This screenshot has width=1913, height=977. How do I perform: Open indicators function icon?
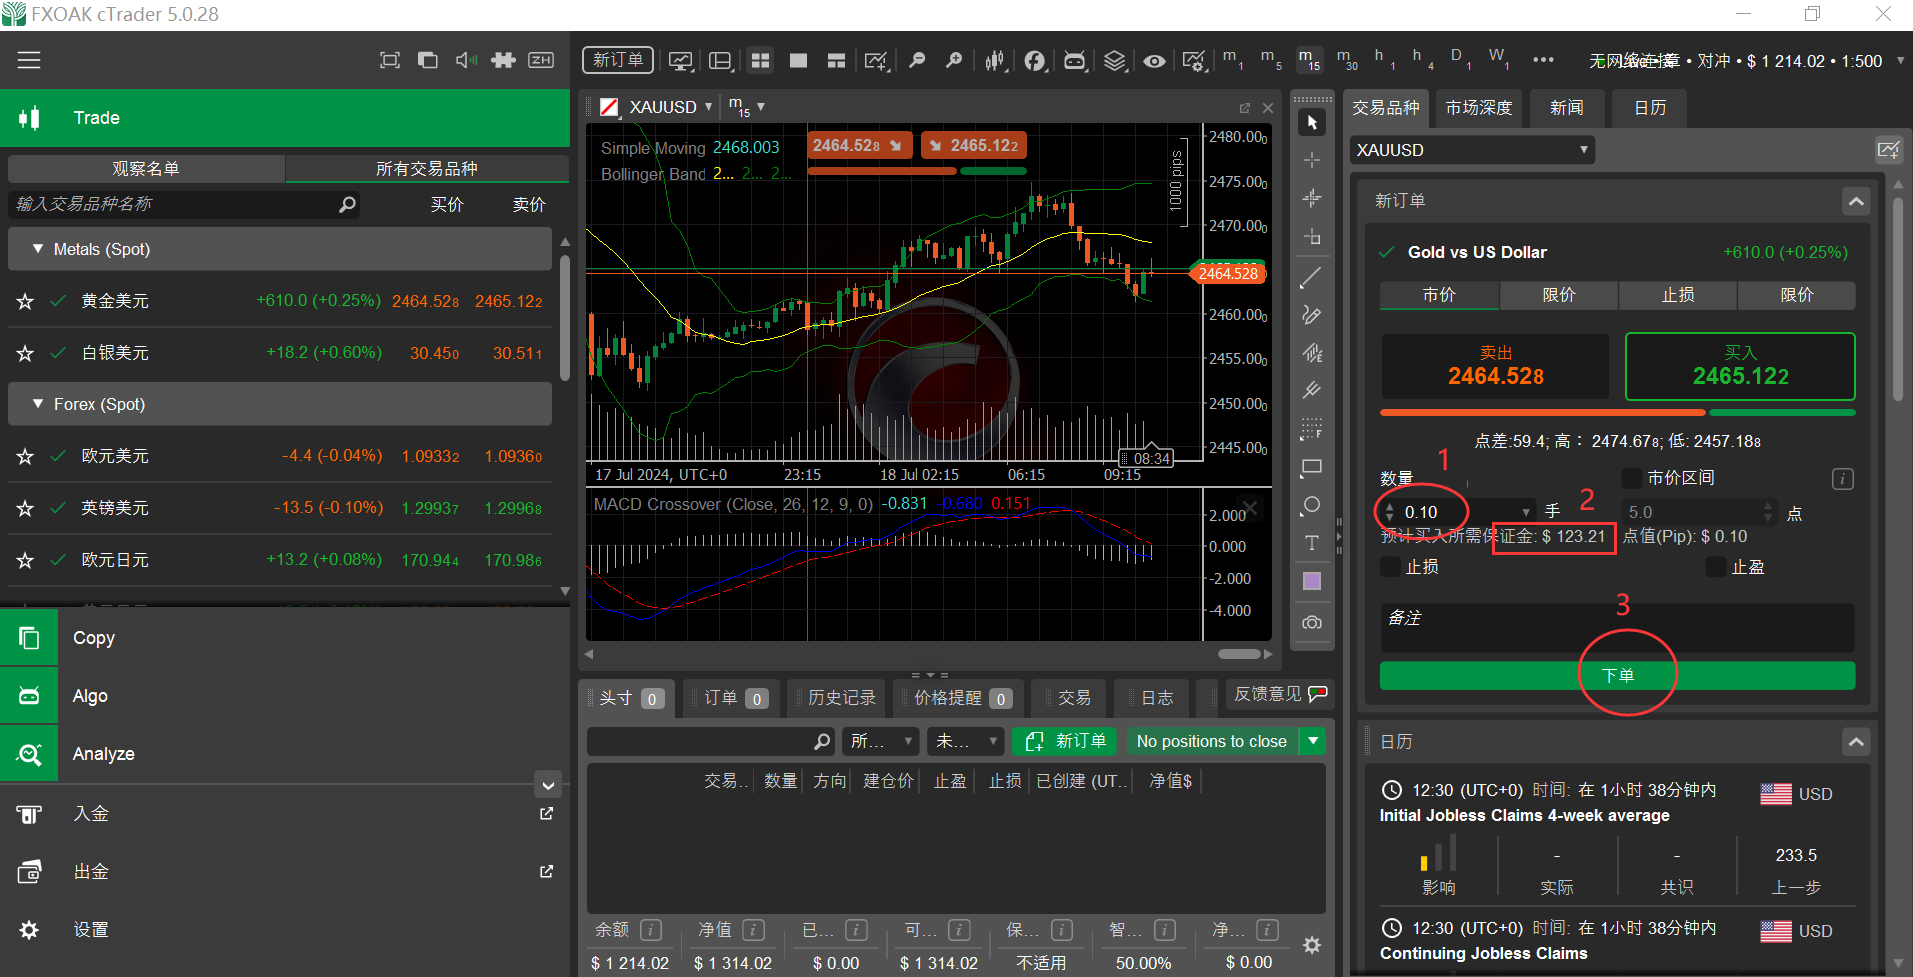click(1035, 61)
